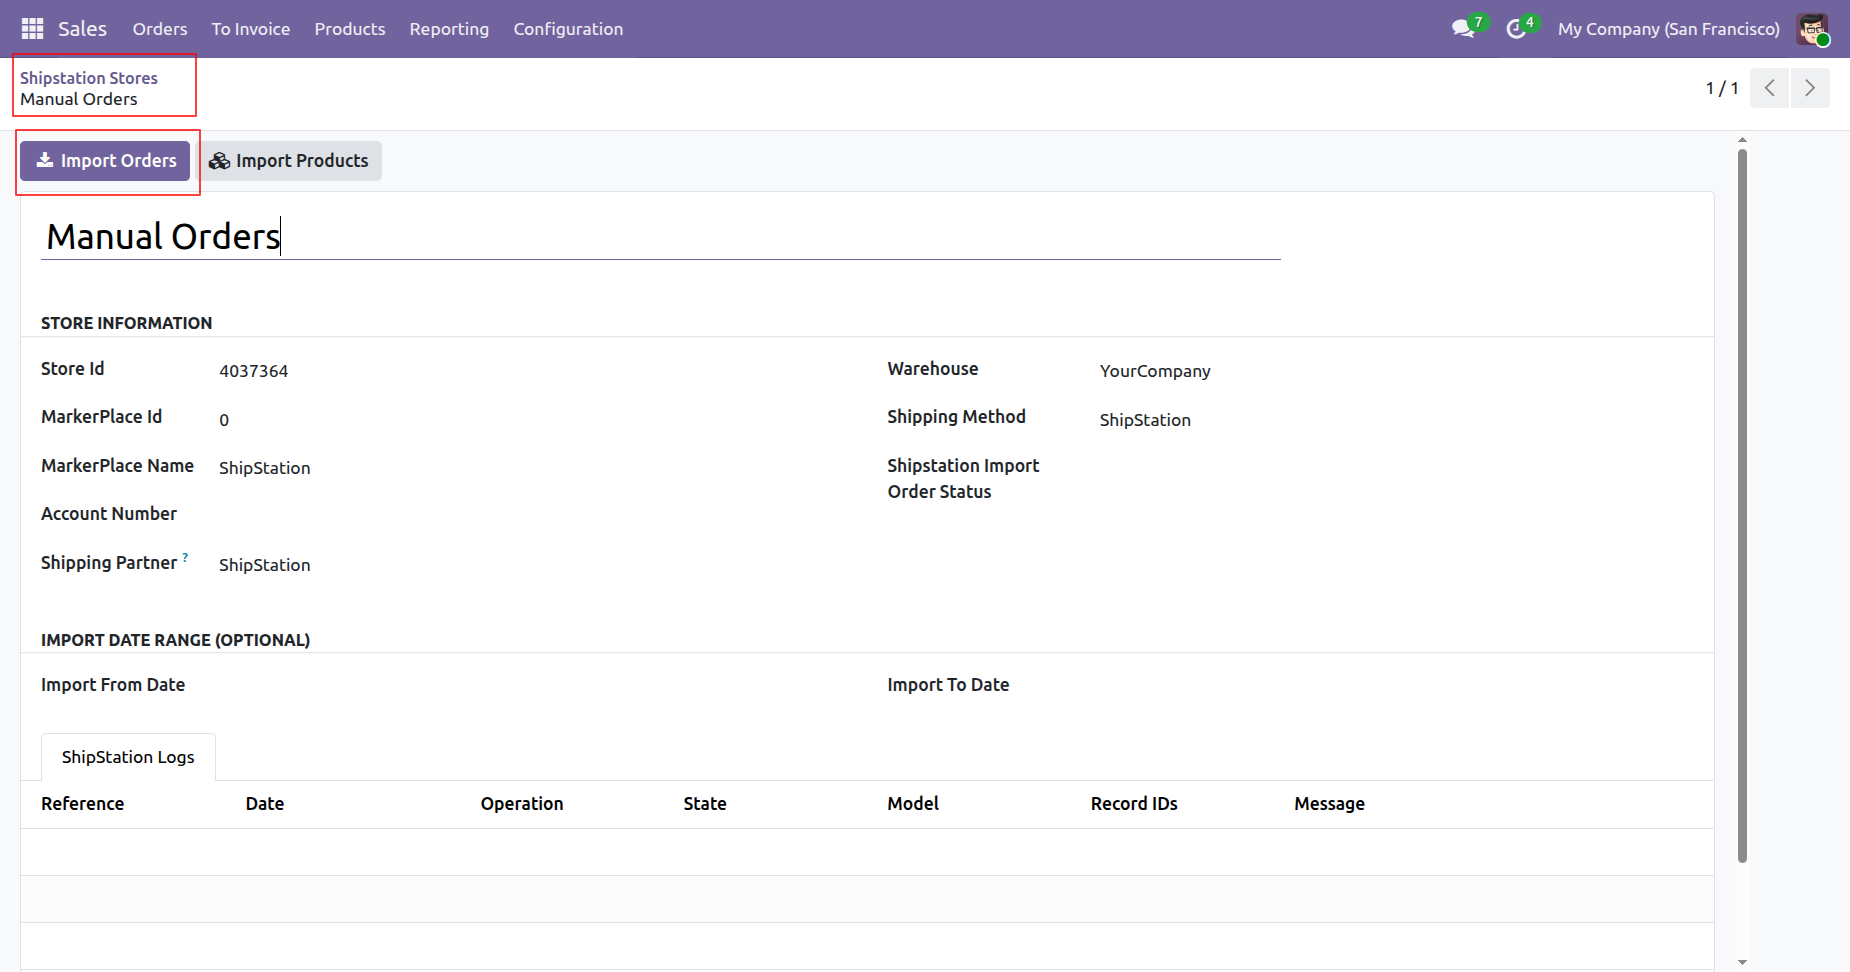Sort logs by Model column
Viewport: 1850px width, 972px height.
tap(913, 804)
